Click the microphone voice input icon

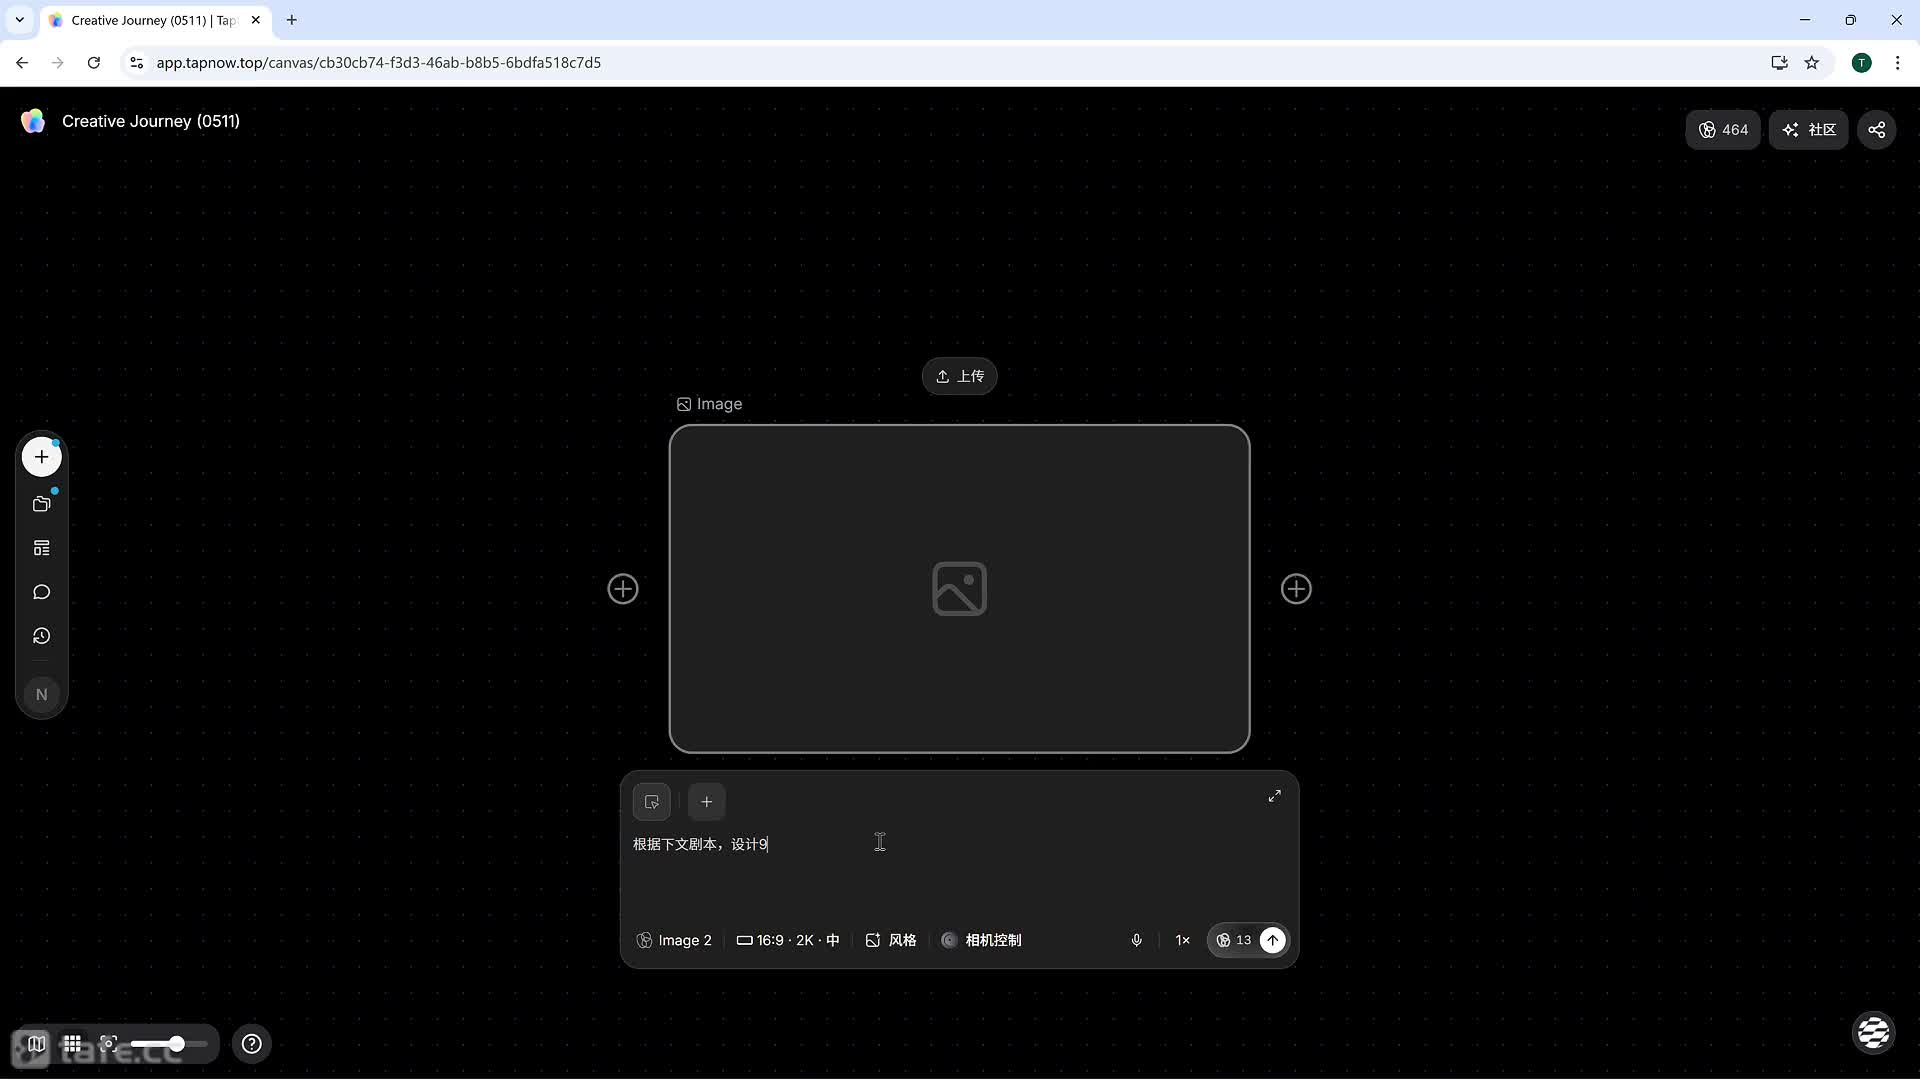coord(1136,940)
